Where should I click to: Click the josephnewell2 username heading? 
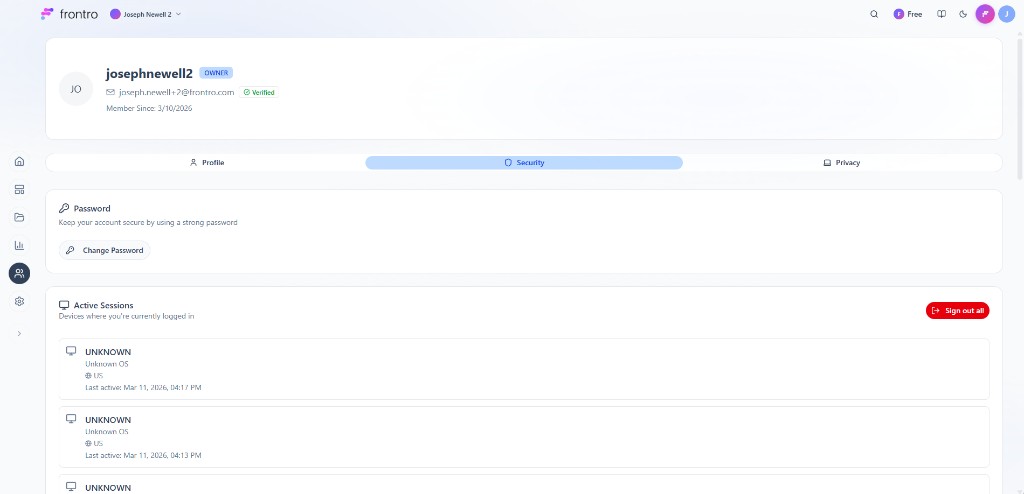pos(149,73)
